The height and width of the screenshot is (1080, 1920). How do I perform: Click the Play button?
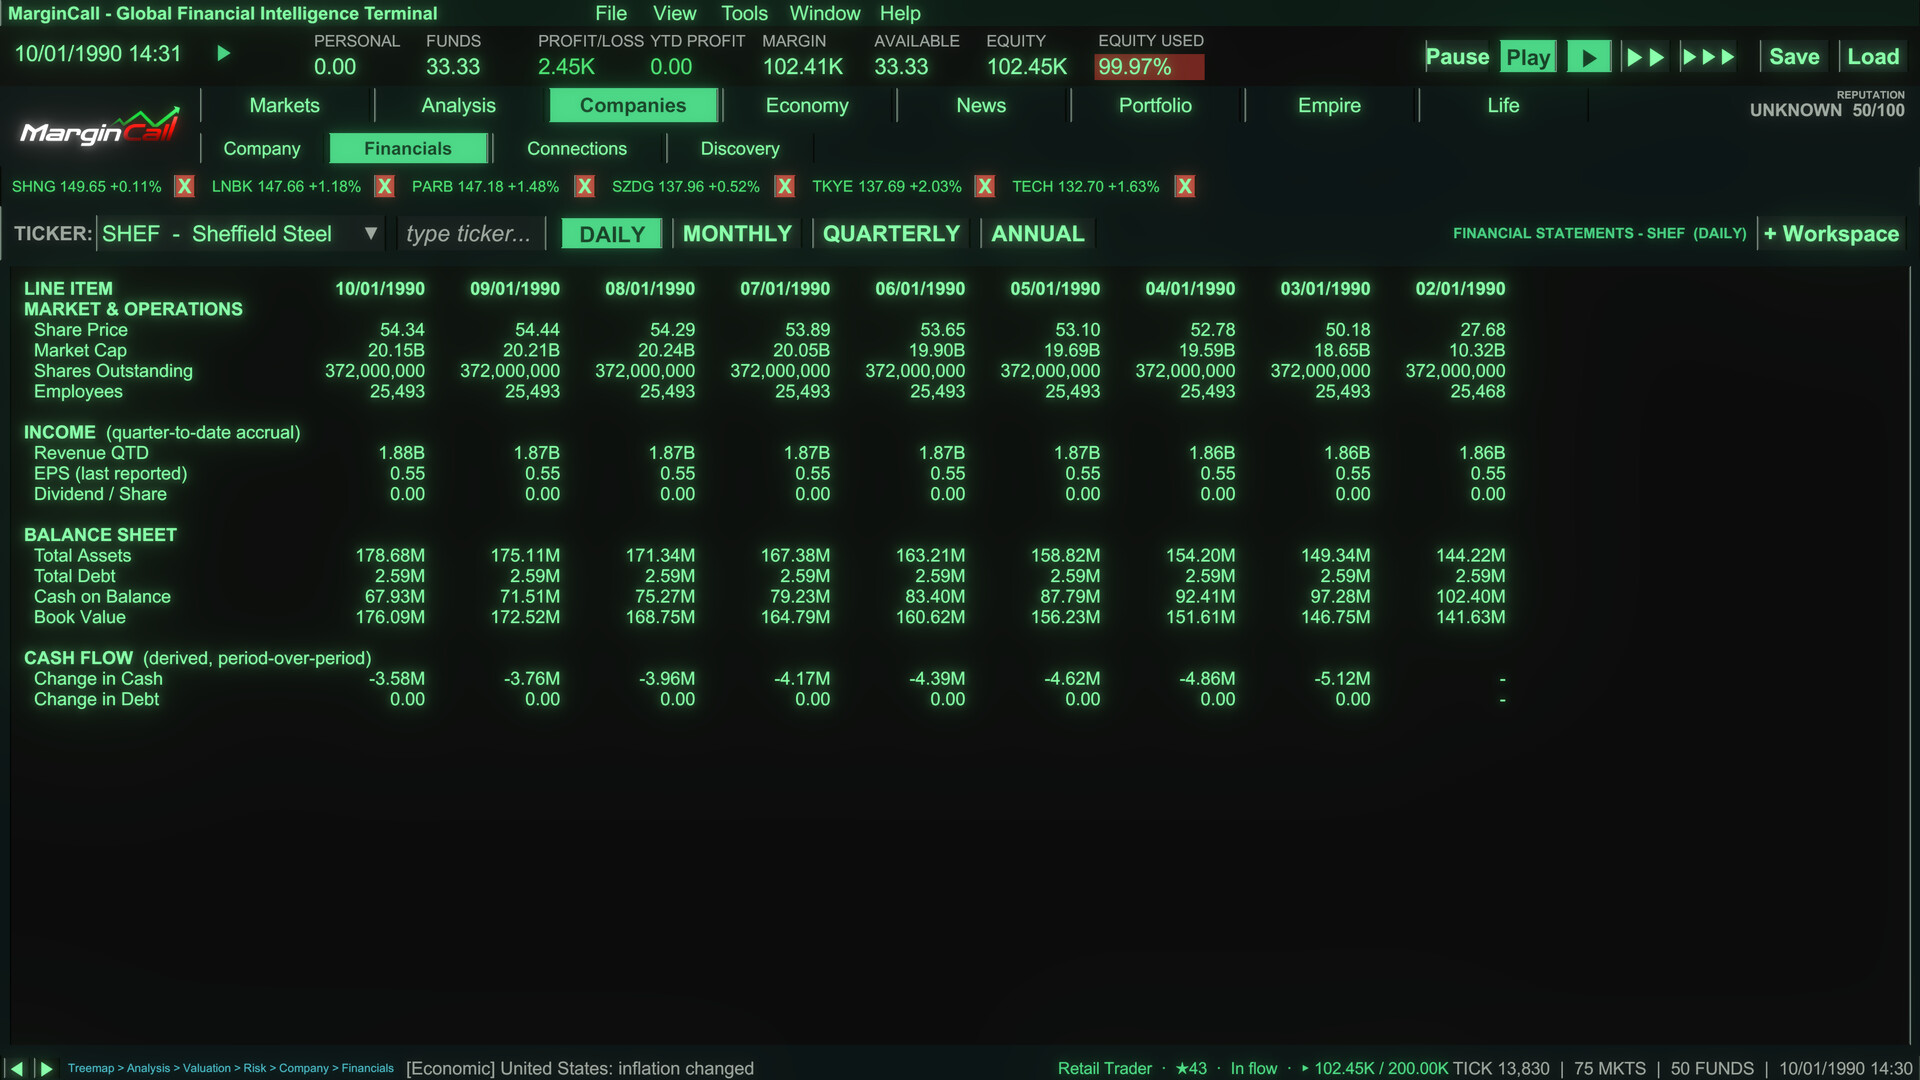(x=1528, y=57)
